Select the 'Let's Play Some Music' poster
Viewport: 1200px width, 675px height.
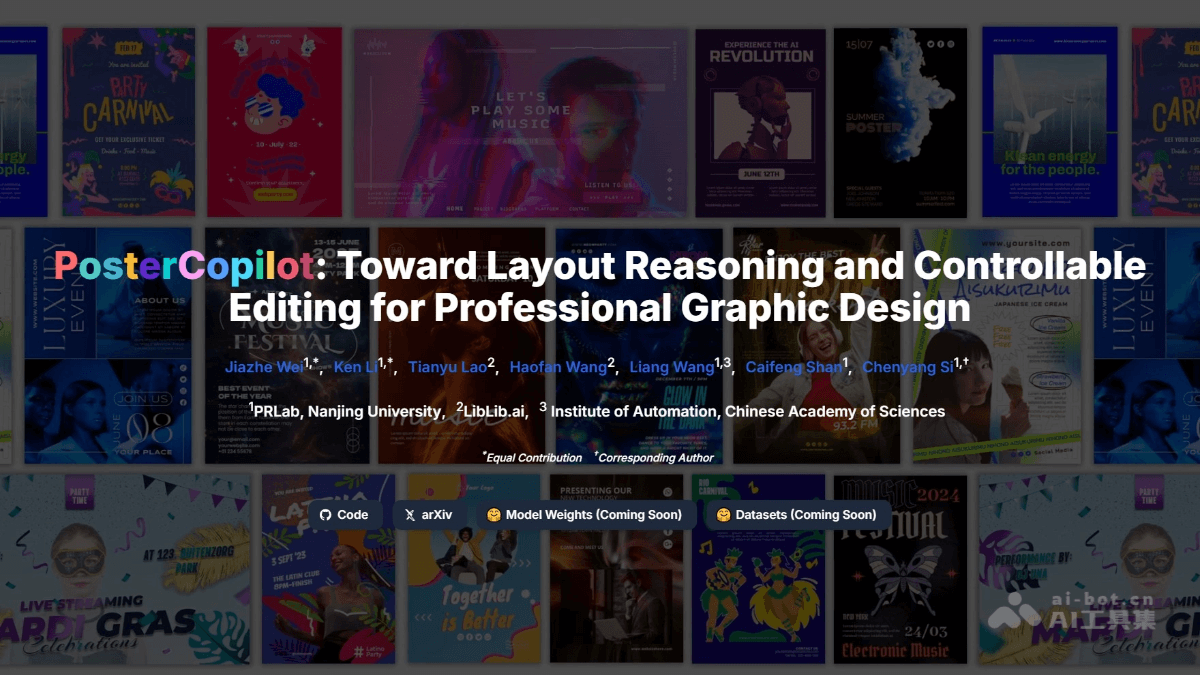pyautogui.click(x=521, y=122)
